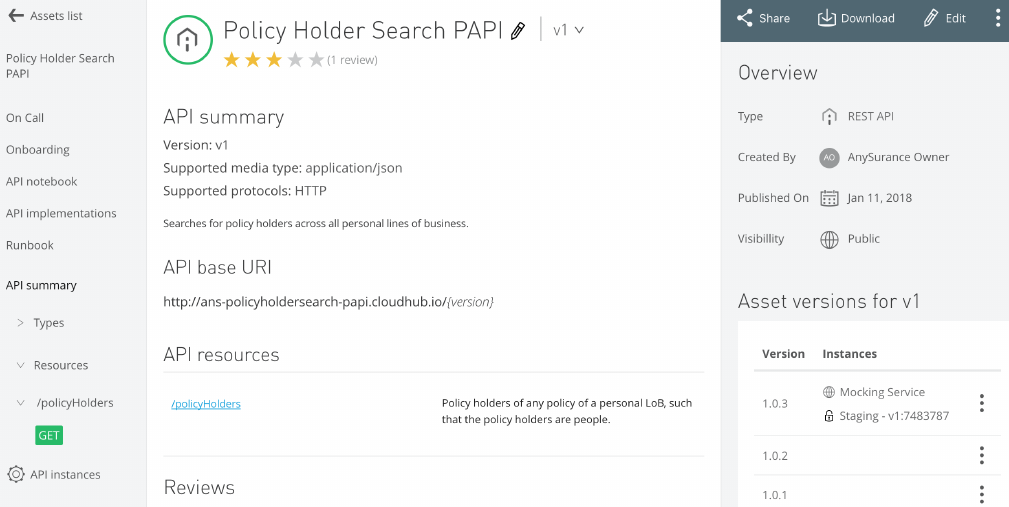
Task: Open the Runbook sidebar page
Action: (x=30, y=245)
